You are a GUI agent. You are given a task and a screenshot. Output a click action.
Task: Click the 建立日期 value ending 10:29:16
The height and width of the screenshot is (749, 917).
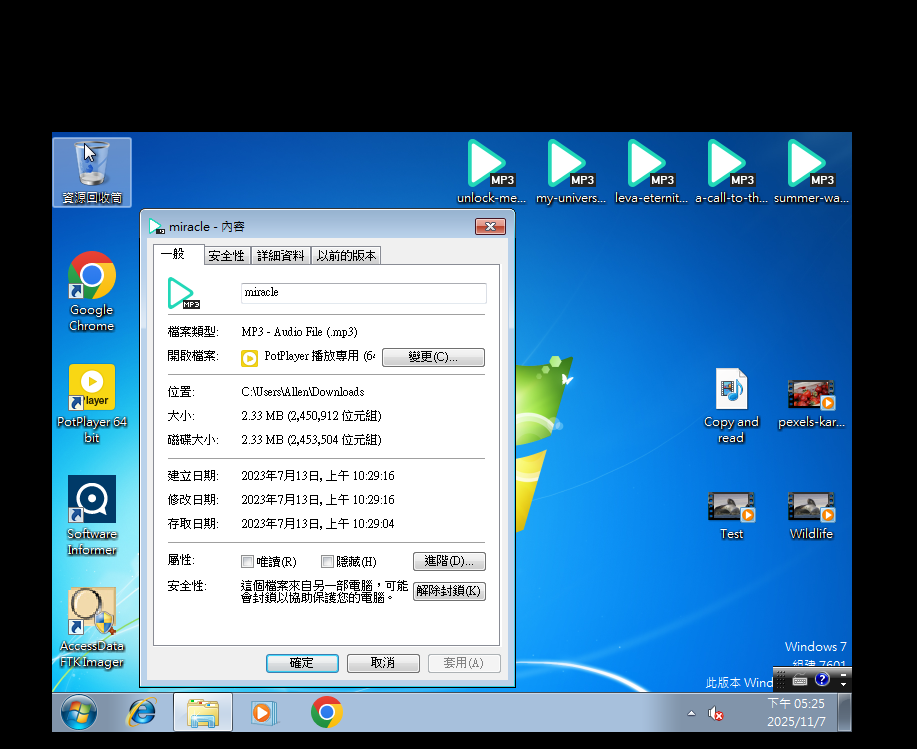318,476
